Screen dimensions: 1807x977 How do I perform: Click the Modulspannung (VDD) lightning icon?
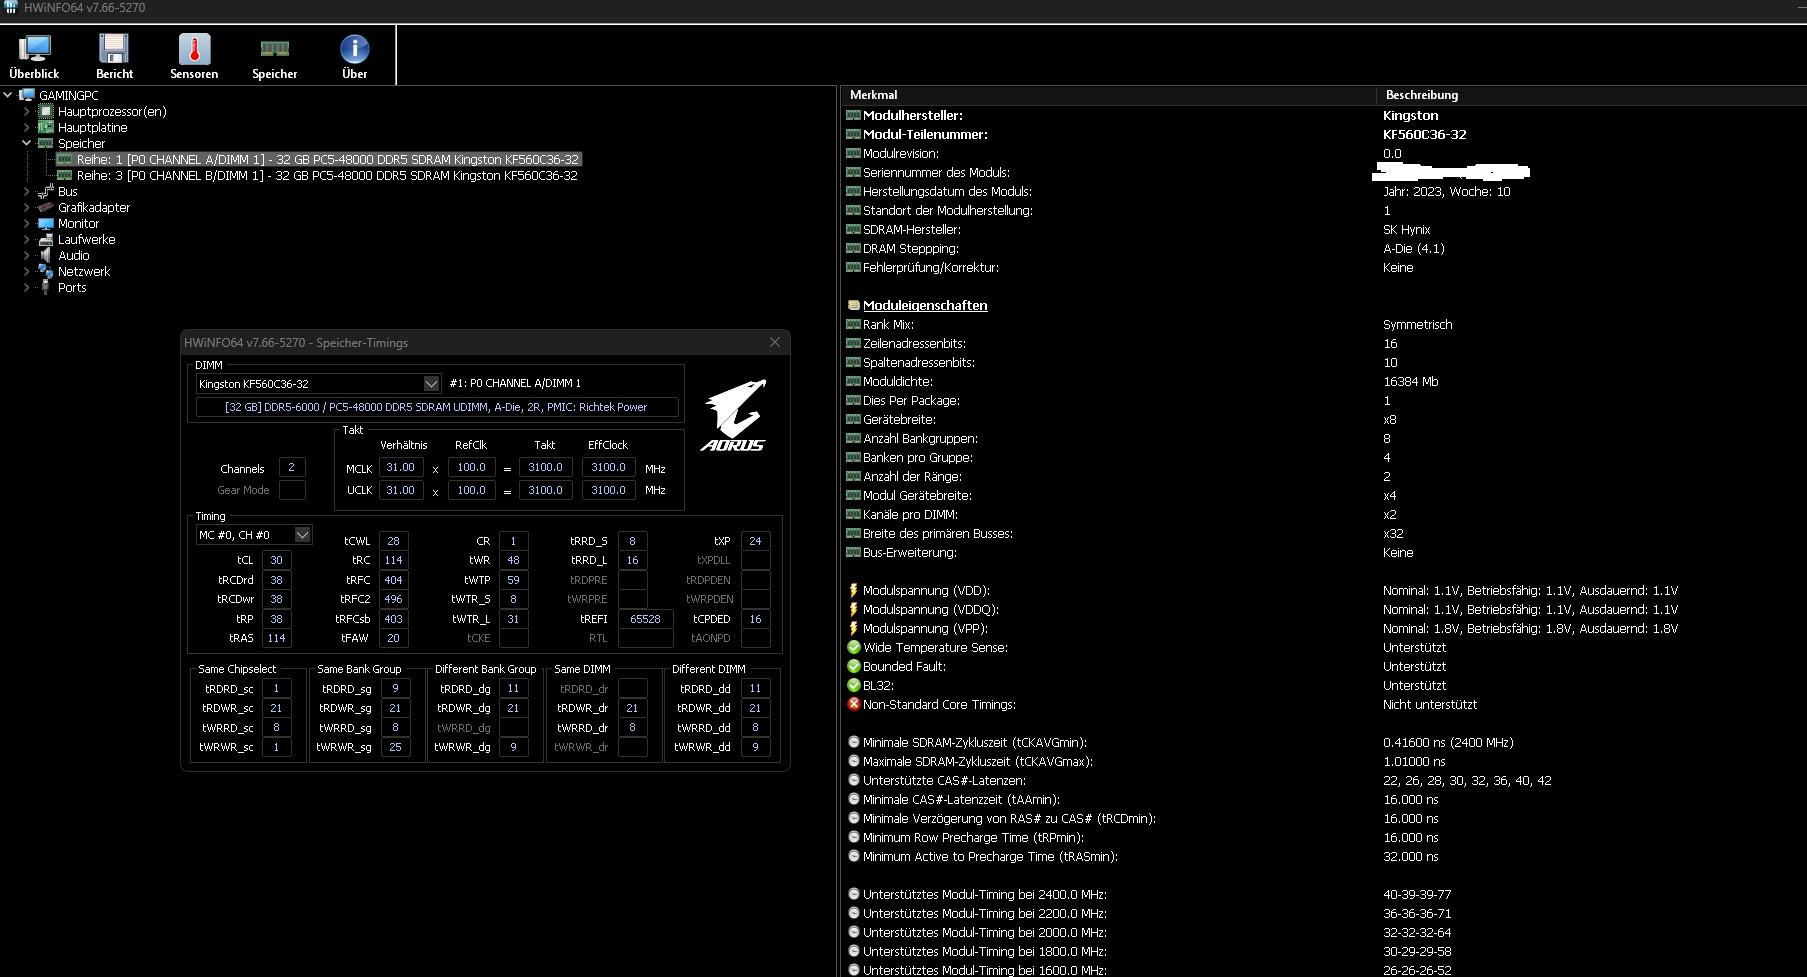click(853, 590)
